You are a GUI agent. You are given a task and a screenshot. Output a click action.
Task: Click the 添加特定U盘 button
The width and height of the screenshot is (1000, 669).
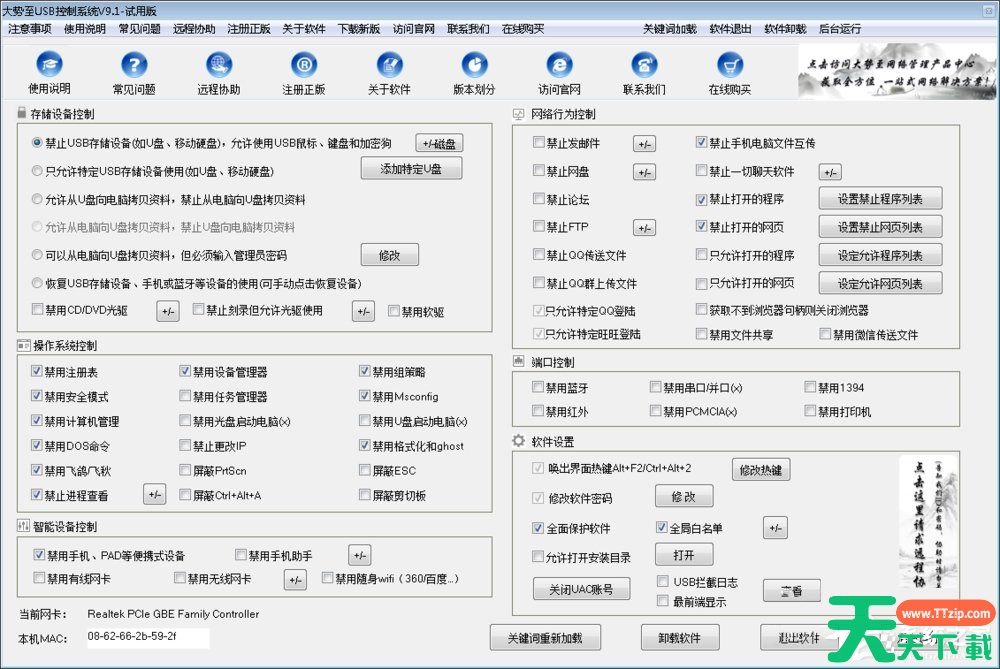(x=411, y=169)
